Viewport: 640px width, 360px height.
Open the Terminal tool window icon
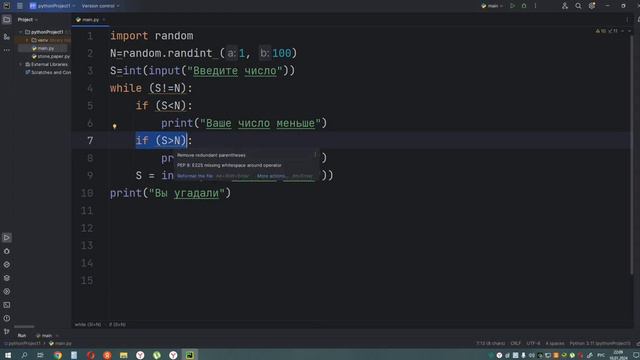click(x=7, y=305)
